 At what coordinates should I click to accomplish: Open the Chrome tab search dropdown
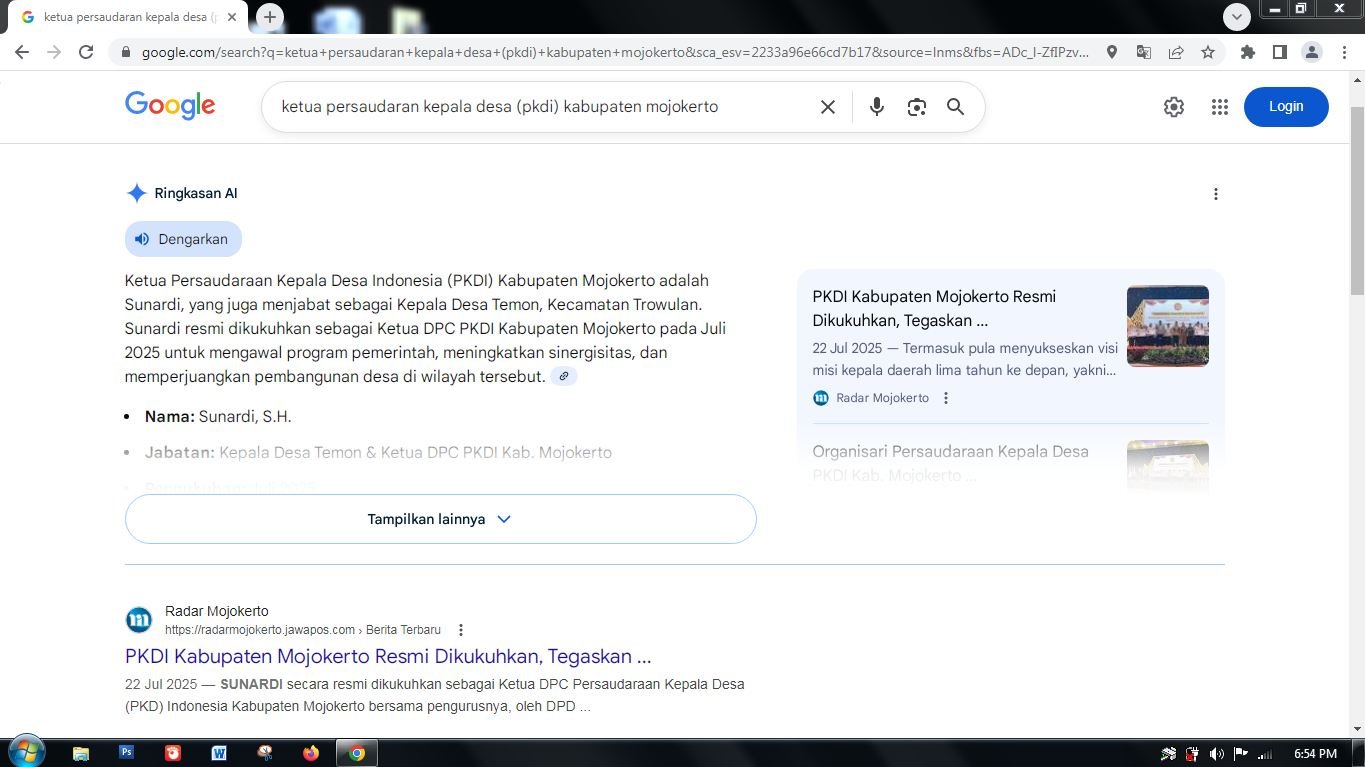pyautogui.click(x=1237, y=17)
